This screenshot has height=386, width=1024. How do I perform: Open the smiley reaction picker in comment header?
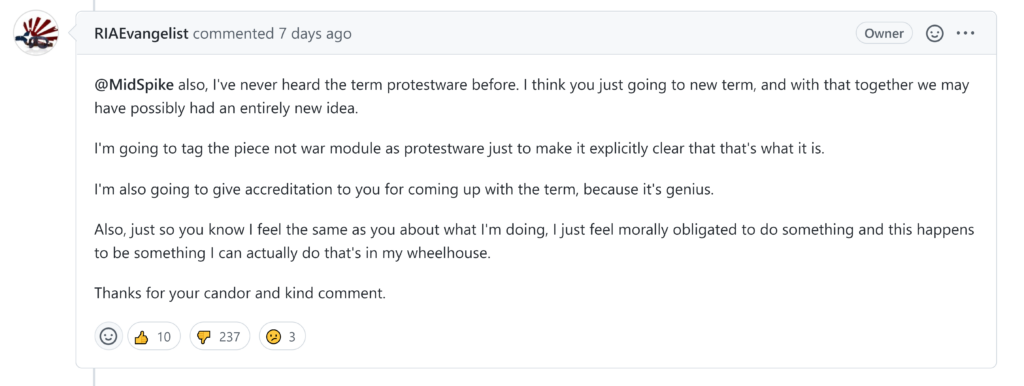pos(935,33)
